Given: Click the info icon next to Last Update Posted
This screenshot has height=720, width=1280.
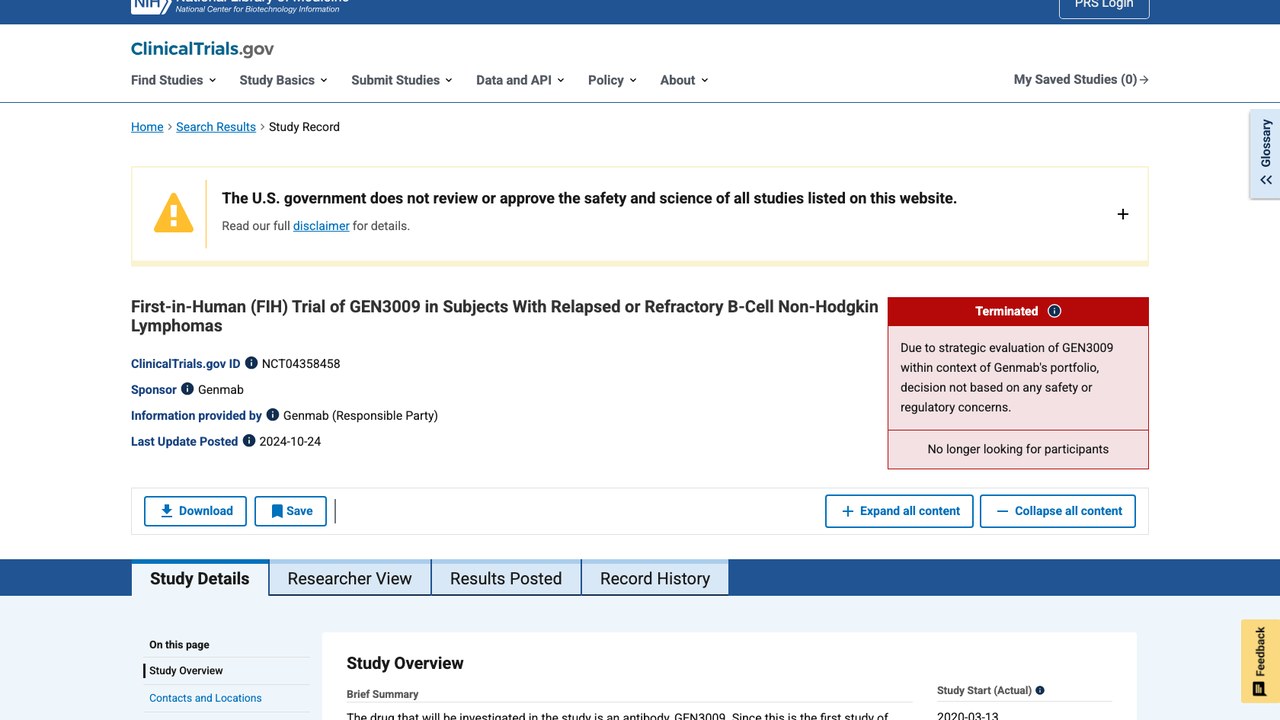Looking at the screenshot, I should [x=249, y=441].
